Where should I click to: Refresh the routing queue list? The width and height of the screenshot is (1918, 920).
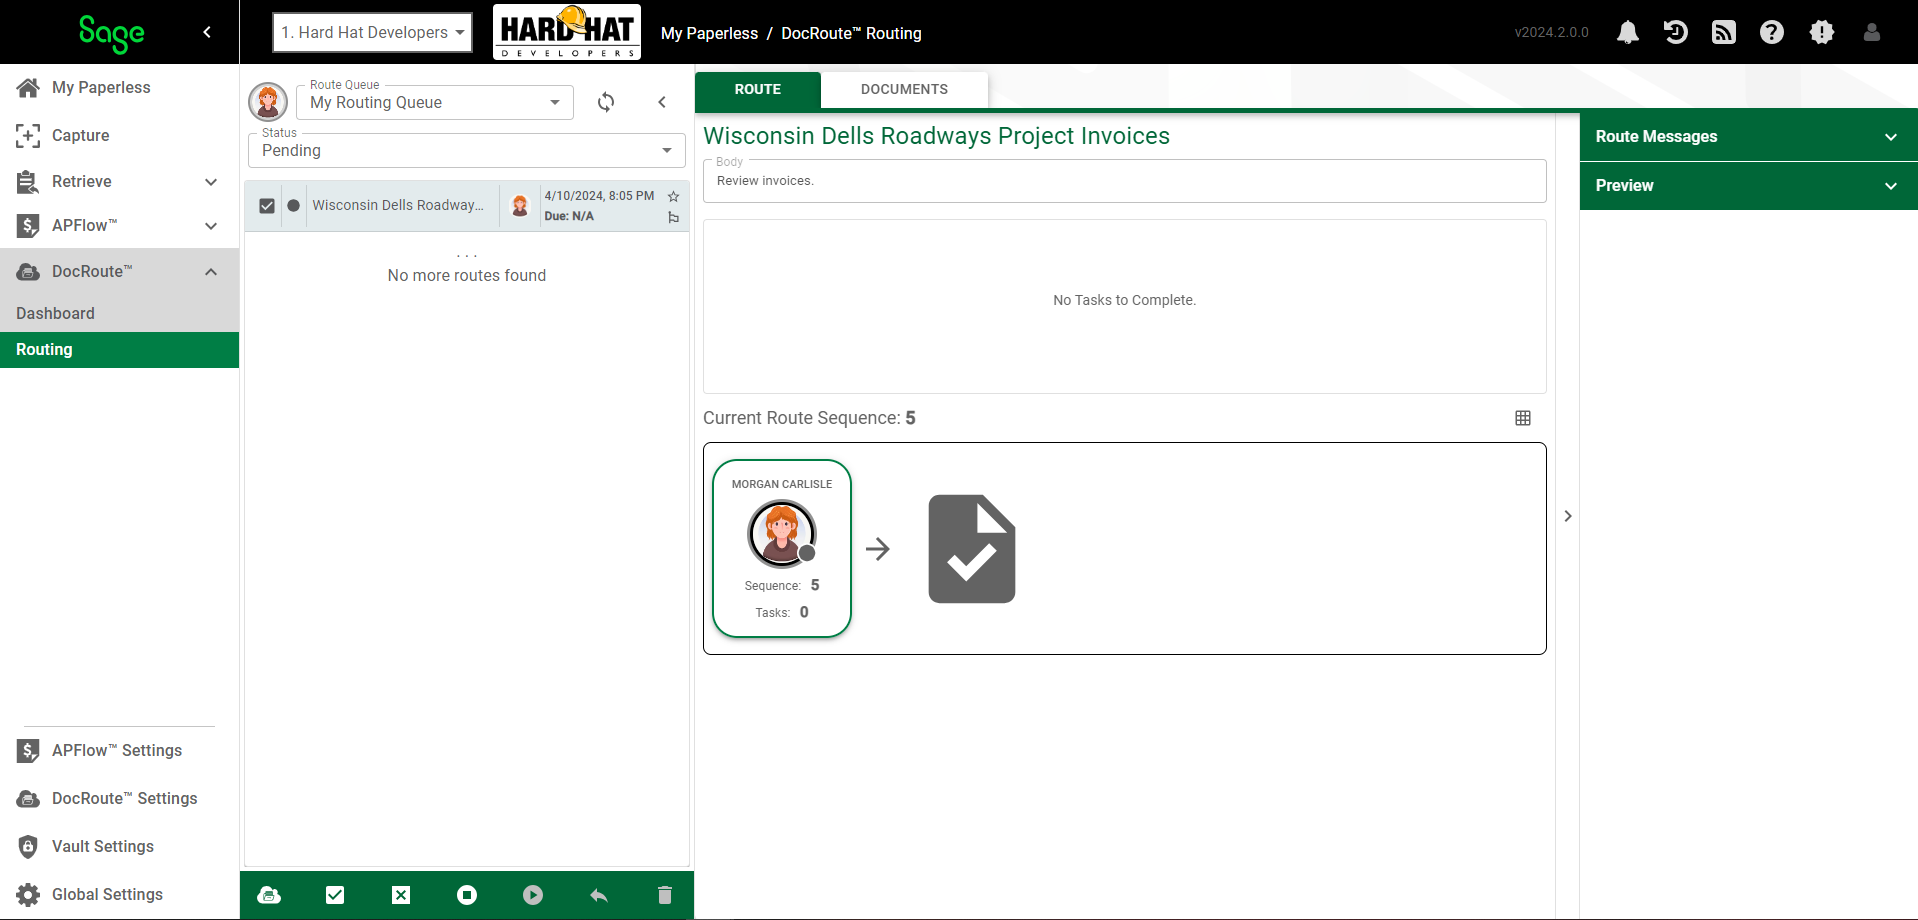pyautogui.click(x=606, y=102)
